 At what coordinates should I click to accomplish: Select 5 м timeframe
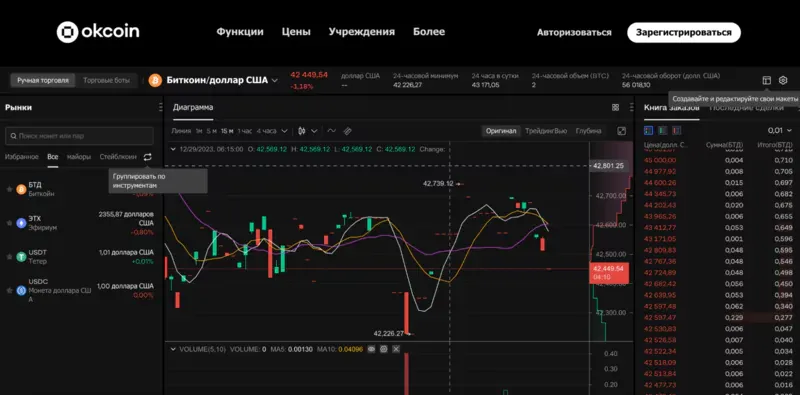pyautogui.click(x=212, y=131)
